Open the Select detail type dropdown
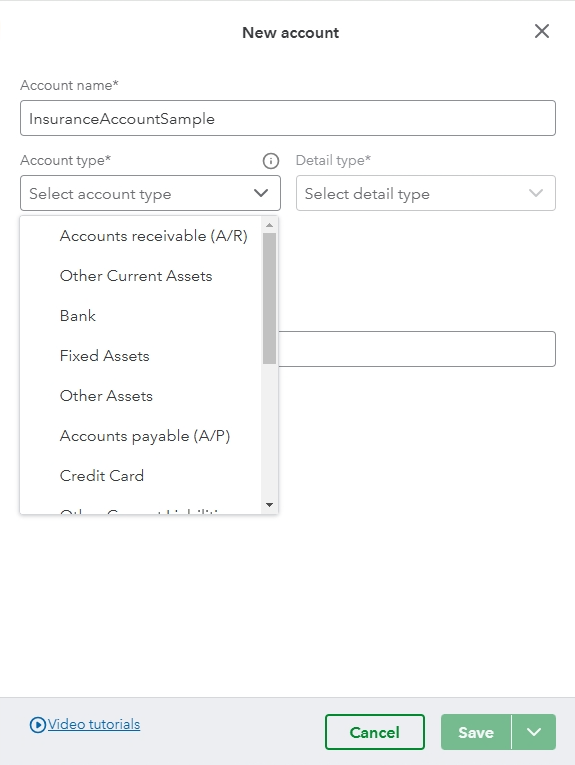This screenshot has width=575, height=765. click(x=426, y=193)
